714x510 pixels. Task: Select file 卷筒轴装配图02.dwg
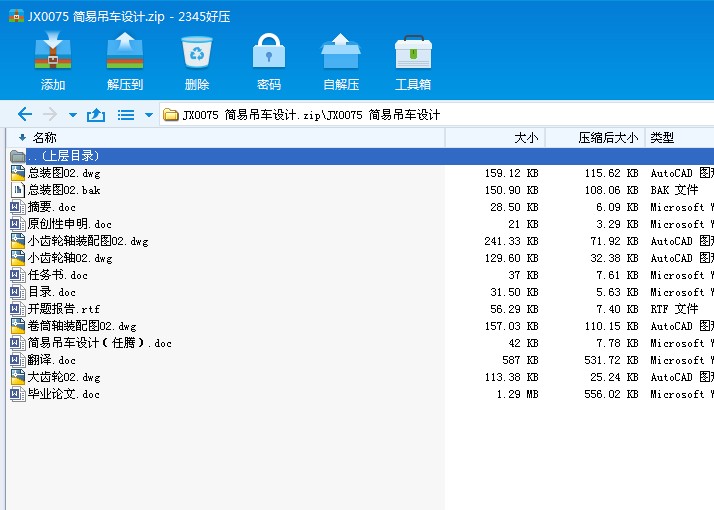coord(82,326)
